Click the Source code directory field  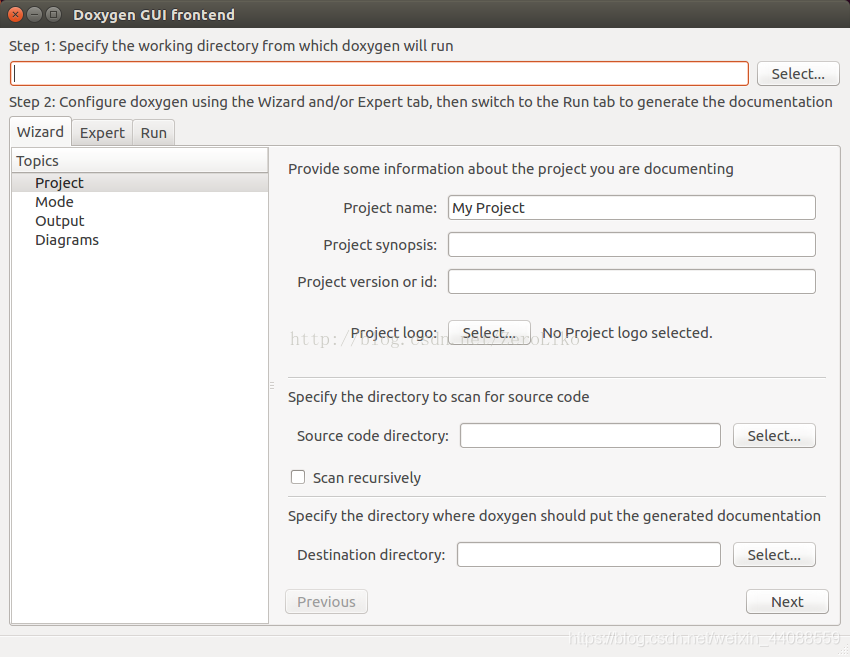tap(589, 435)
